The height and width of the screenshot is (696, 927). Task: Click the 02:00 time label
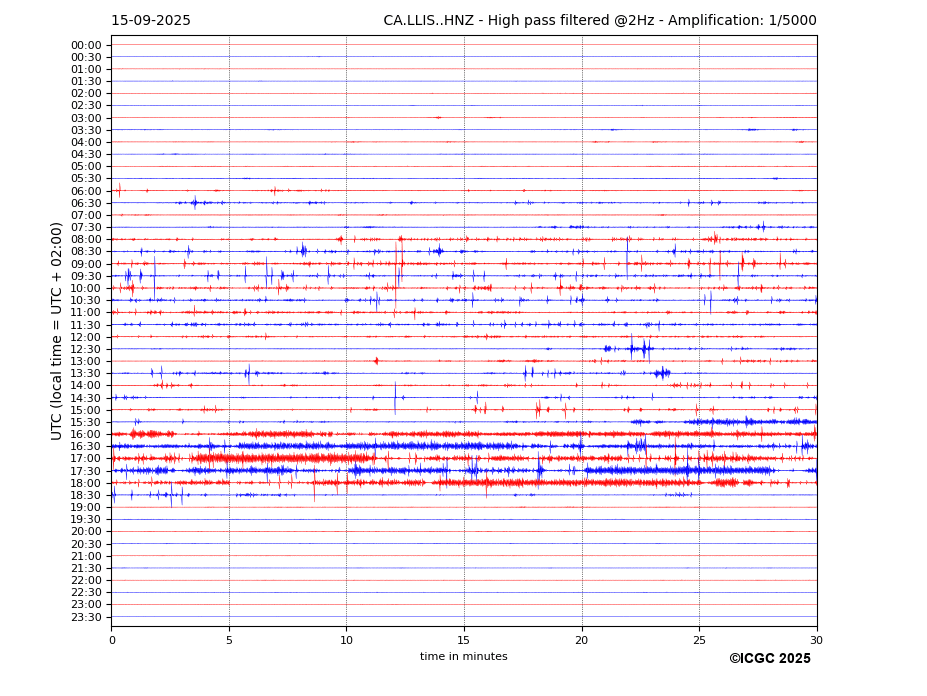coord(86,93)
